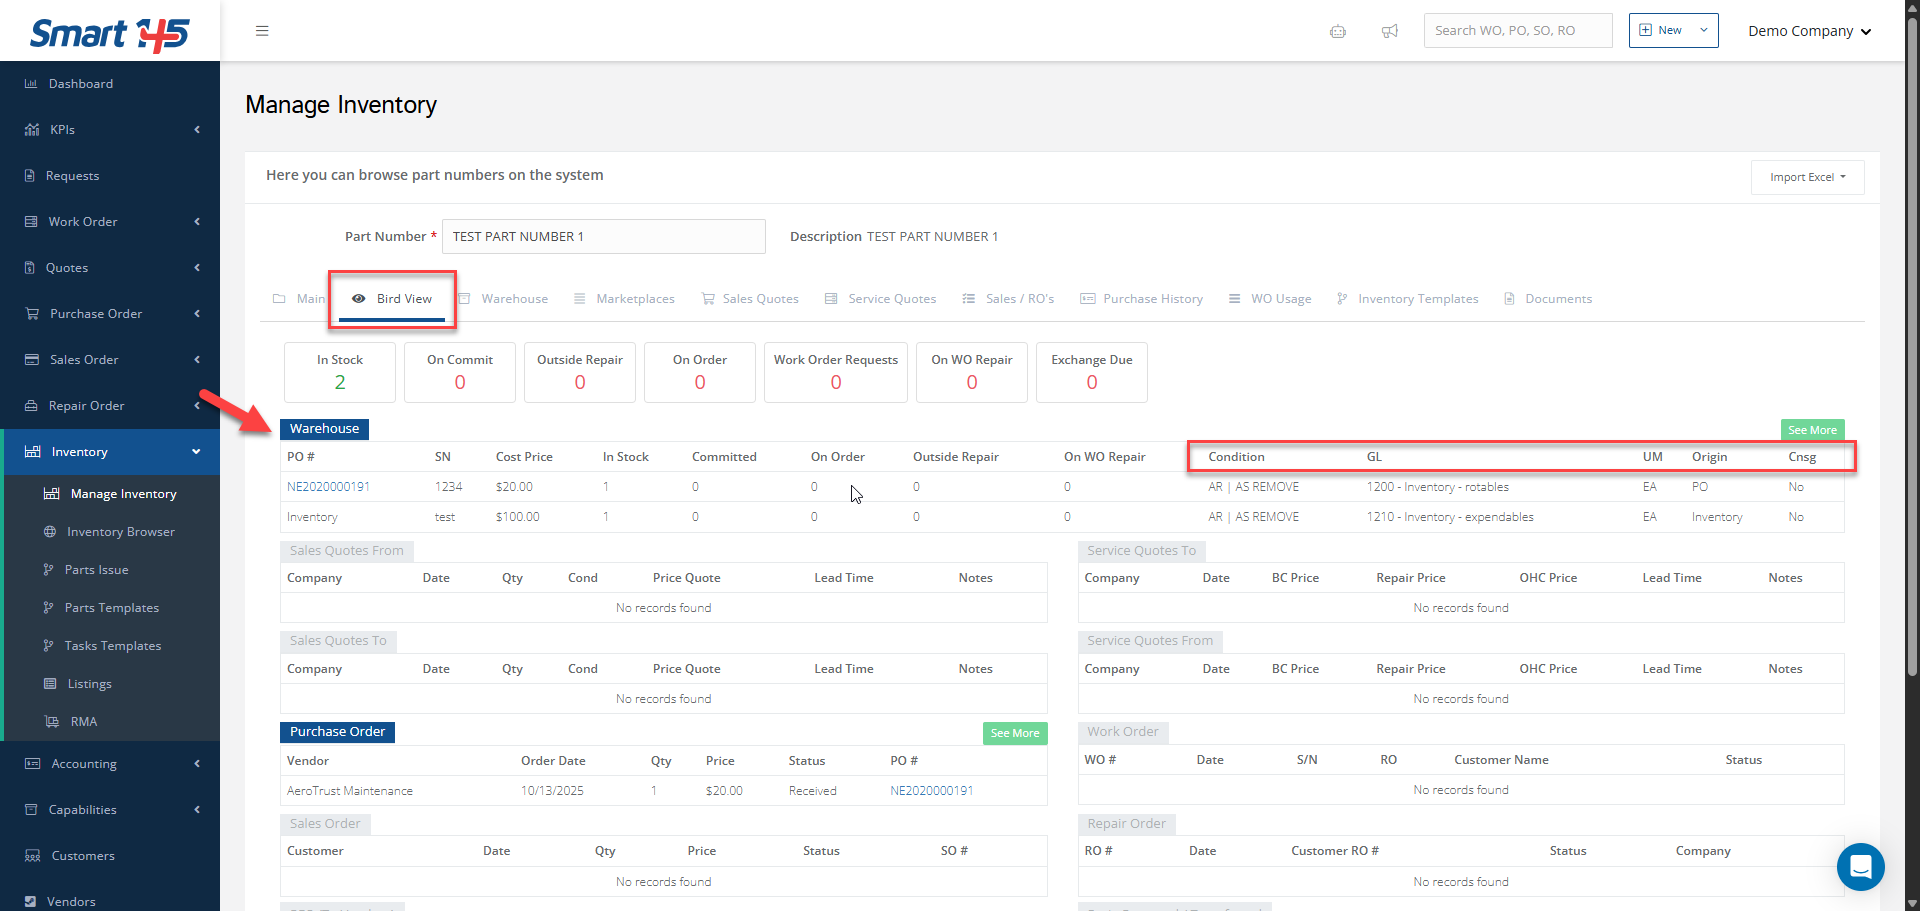Click the Warehouse See More button

pyautogui.click(x=1811, y=430)
